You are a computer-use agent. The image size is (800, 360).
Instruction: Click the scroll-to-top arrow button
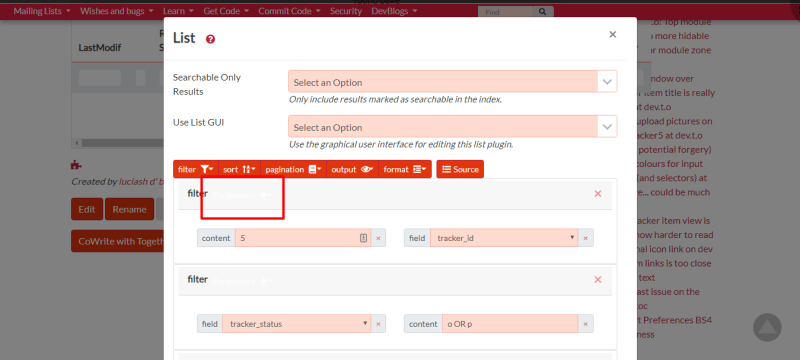(x=767, y=327)
